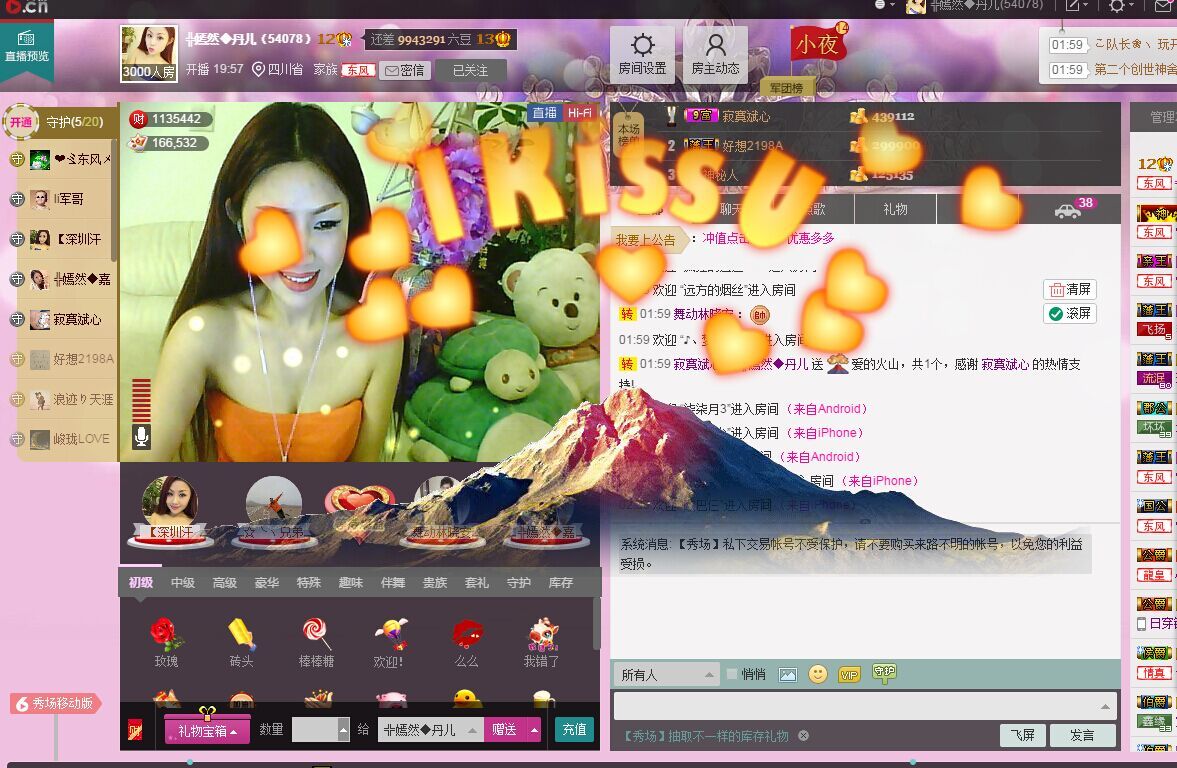
Task: Toggle Hi-Fi audio mode
Action: 579,113
